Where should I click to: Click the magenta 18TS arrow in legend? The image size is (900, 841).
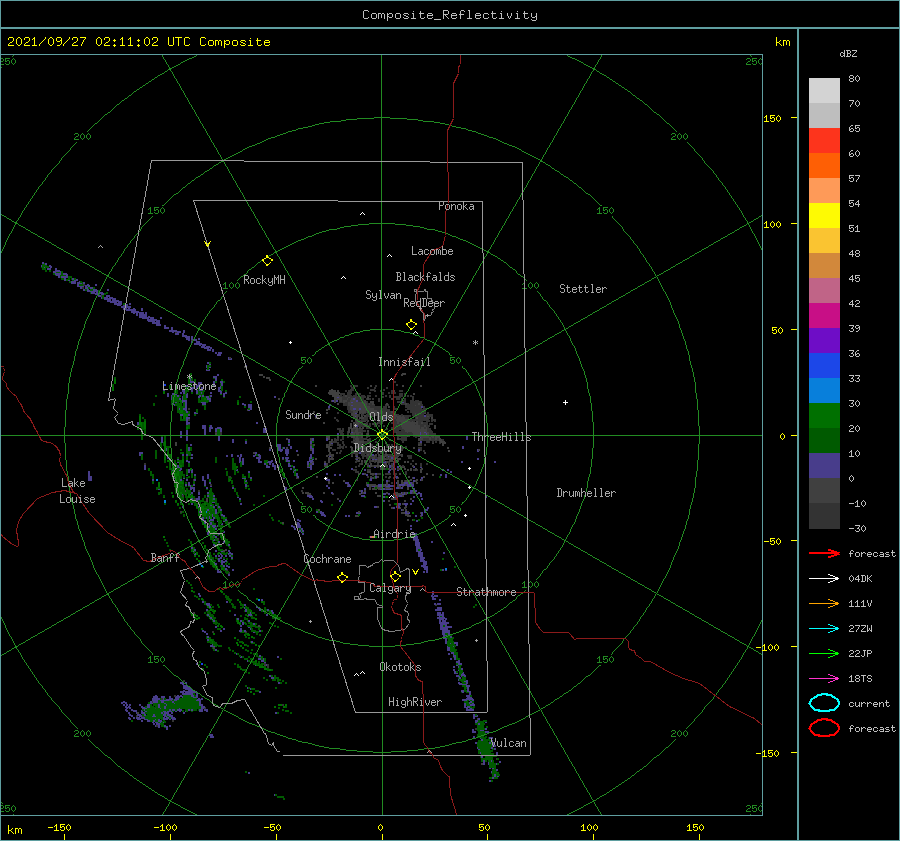[824, 679]
